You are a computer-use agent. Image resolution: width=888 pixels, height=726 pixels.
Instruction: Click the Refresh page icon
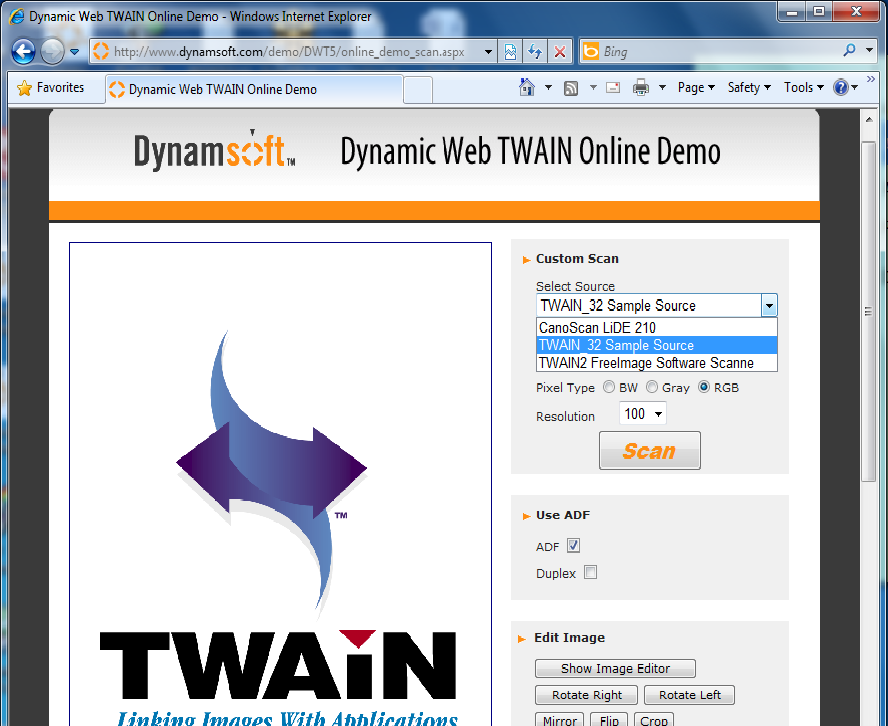(535, 52)
